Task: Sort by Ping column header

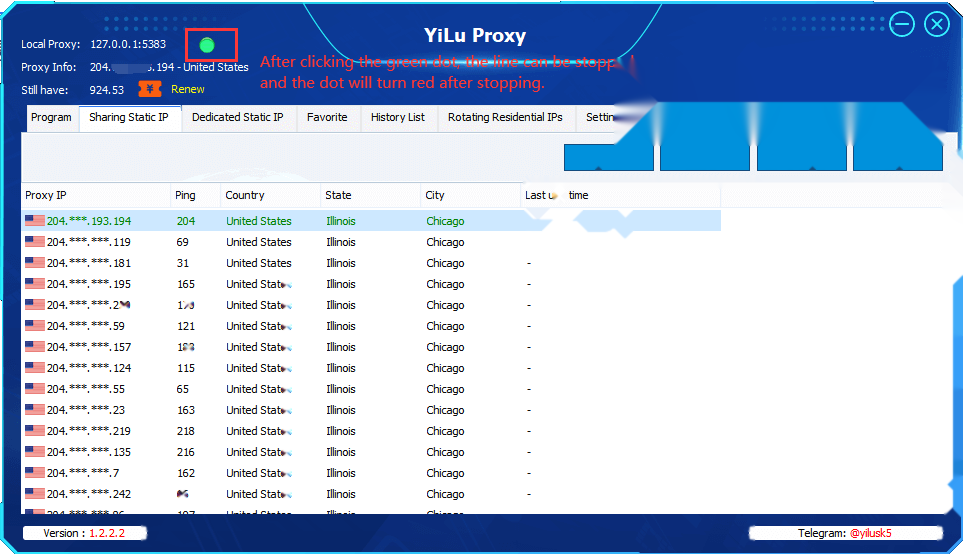Action: coord(195,195)
